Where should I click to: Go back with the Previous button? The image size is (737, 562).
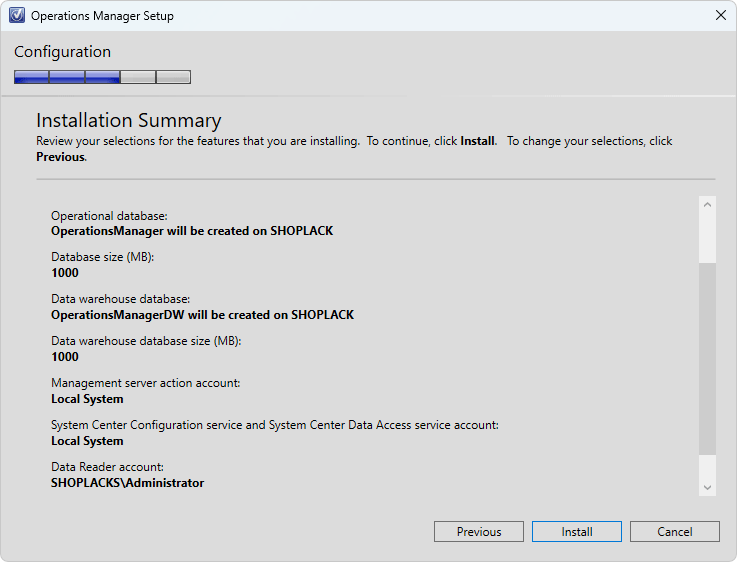point(478,531)
